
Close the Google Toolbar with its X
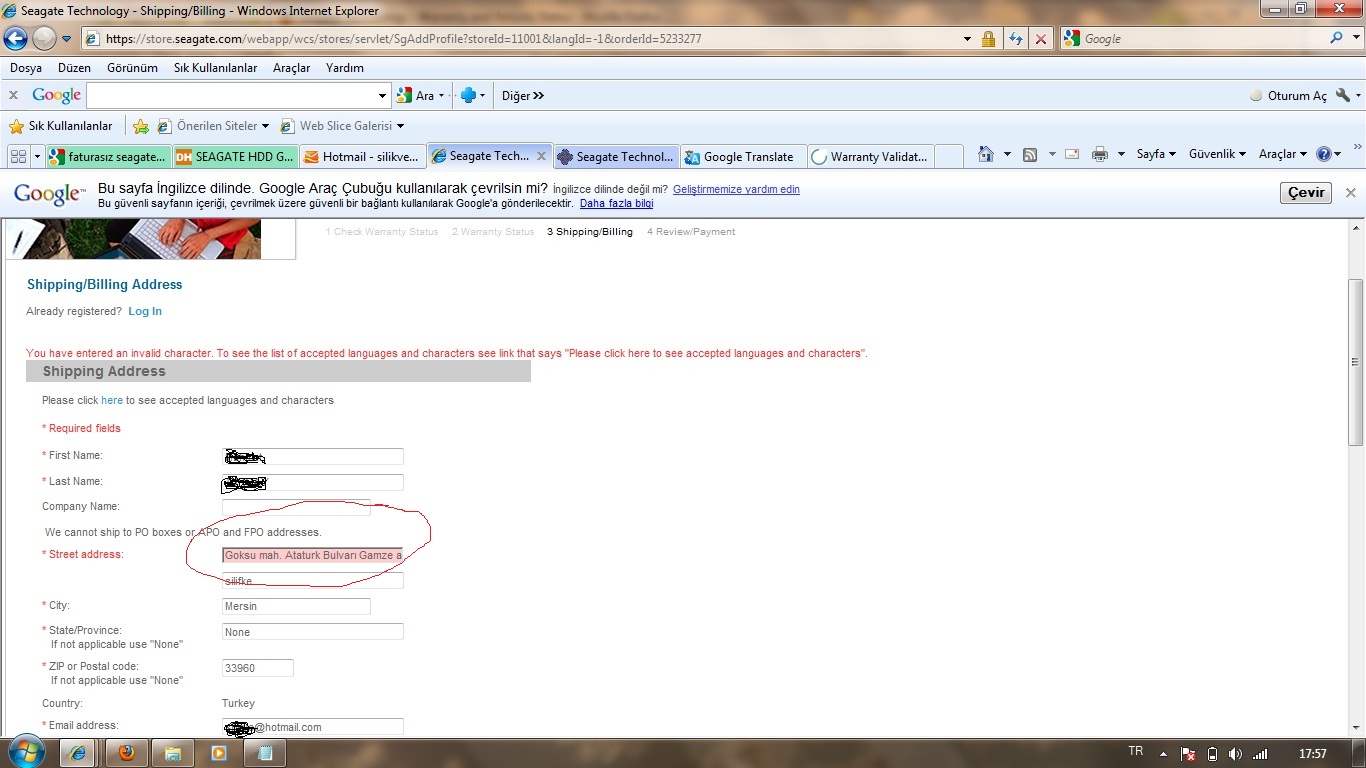coord(13,95)
